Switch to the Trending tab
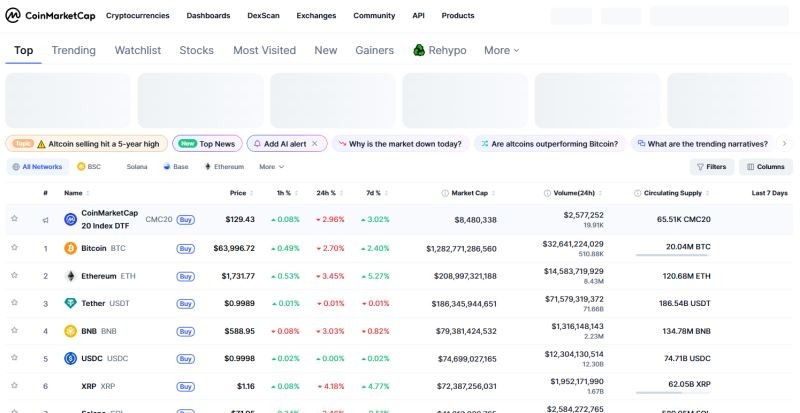Viewport: 800px width, 413px height. [73, 50]
